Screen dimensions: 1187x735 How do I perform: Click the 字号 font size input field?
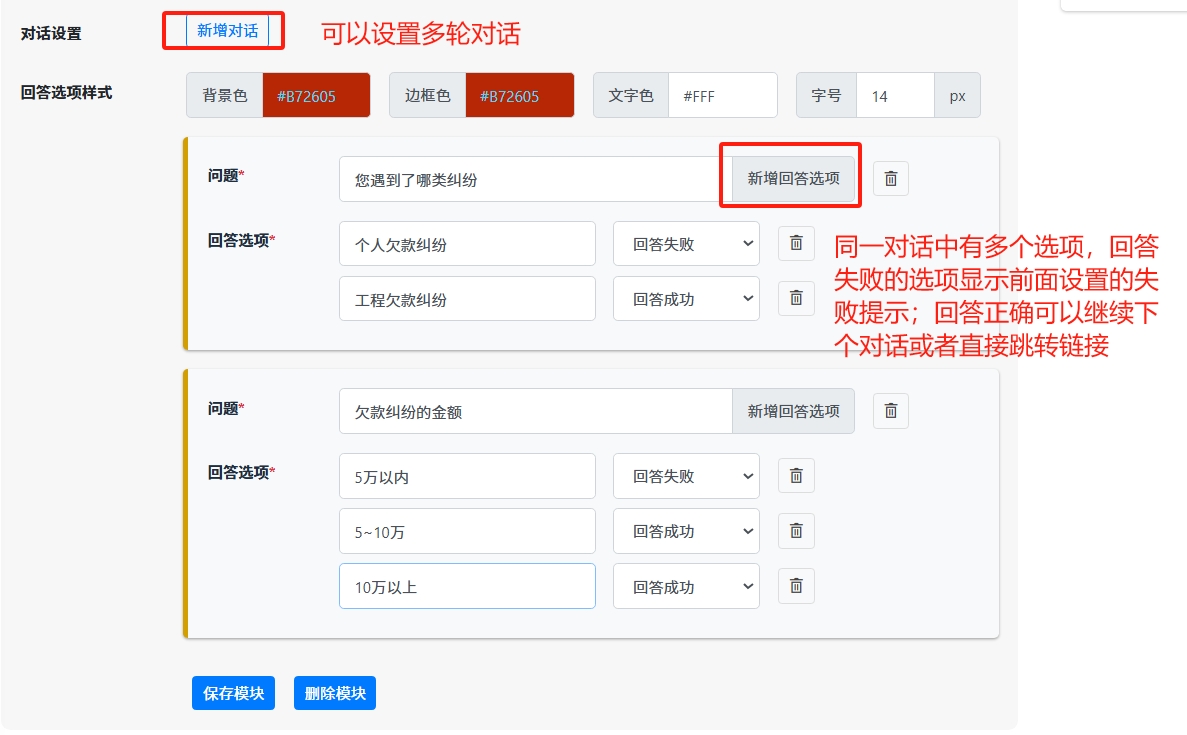[x=895, y=96]
